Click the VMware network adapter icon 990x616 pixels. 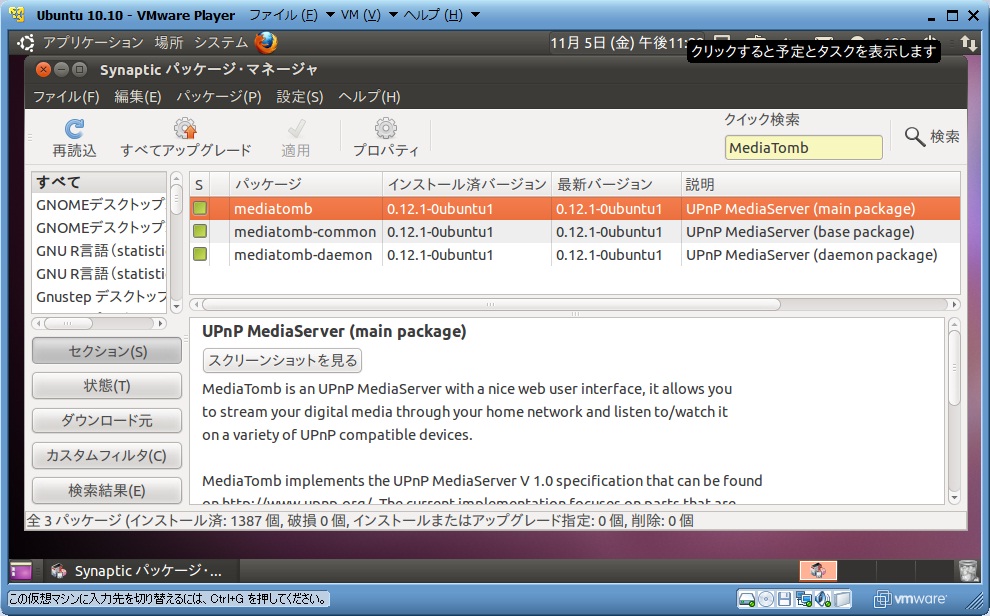804,598
